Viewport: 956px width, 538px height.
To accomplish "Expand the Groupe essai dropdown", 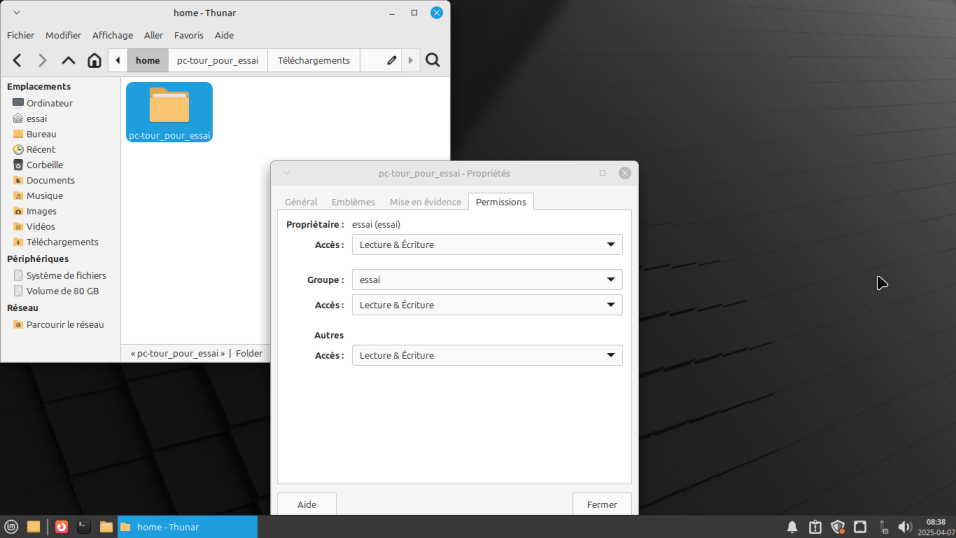I will click(x=487, y=280).
